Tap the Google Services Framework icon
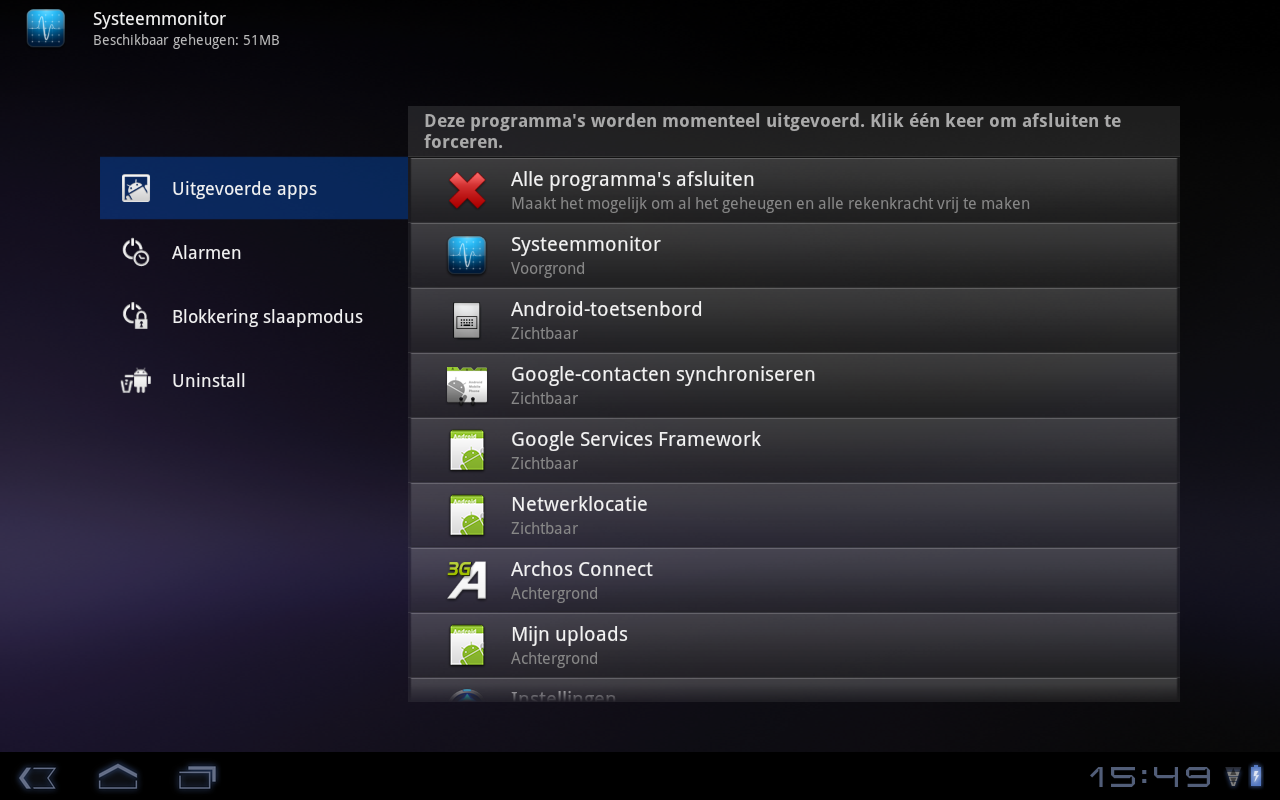 (x=467, y=451)
